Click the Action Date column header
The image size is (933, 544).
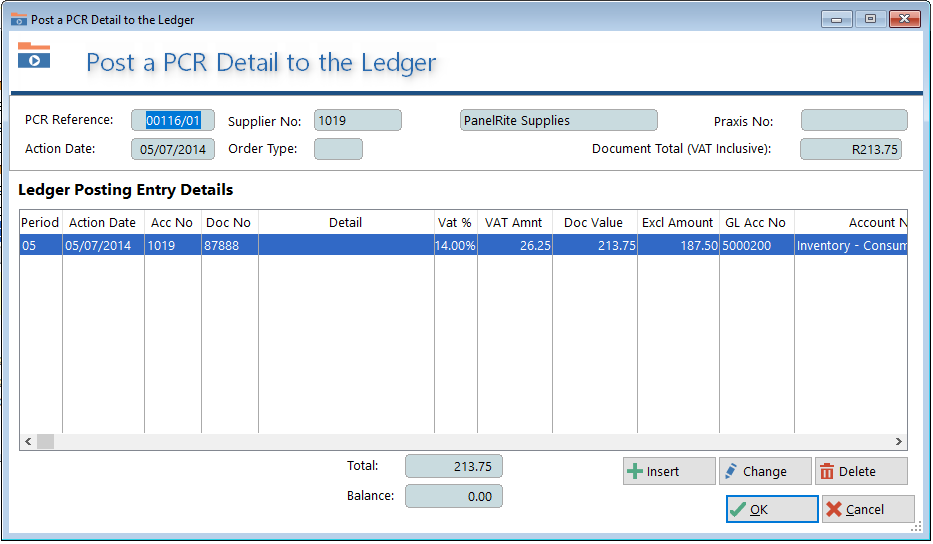[x=103, y=223]
